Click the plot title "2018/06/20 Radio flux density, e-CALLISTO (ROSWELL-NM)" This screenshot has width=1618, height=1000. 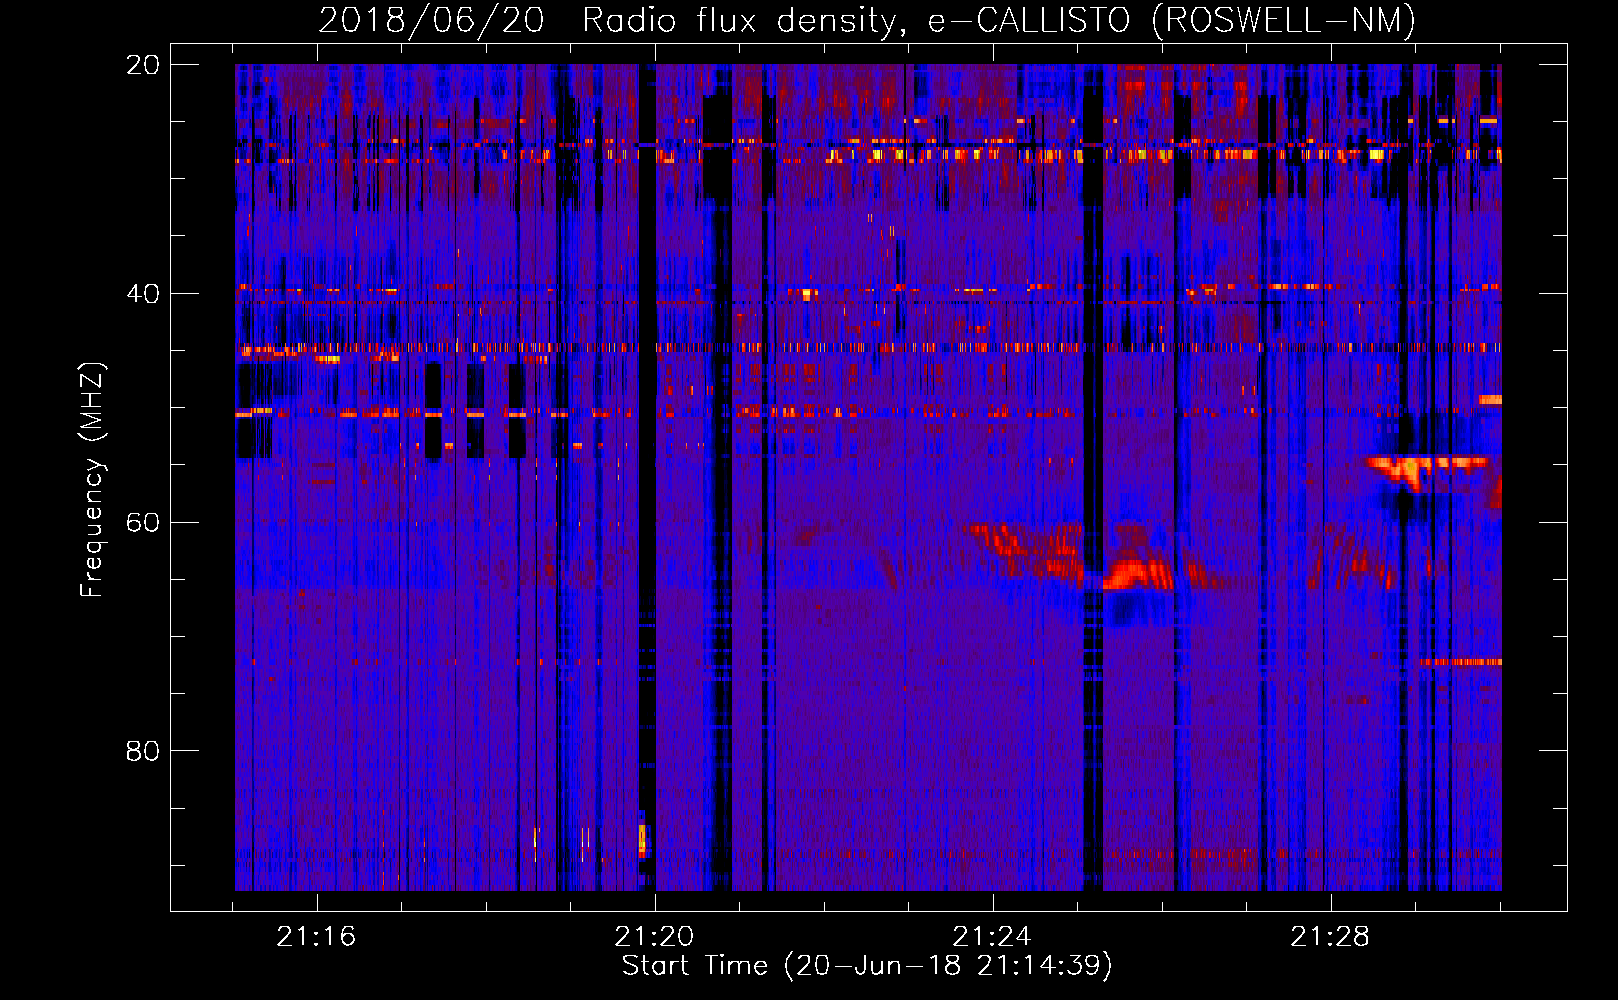[867, 20]
